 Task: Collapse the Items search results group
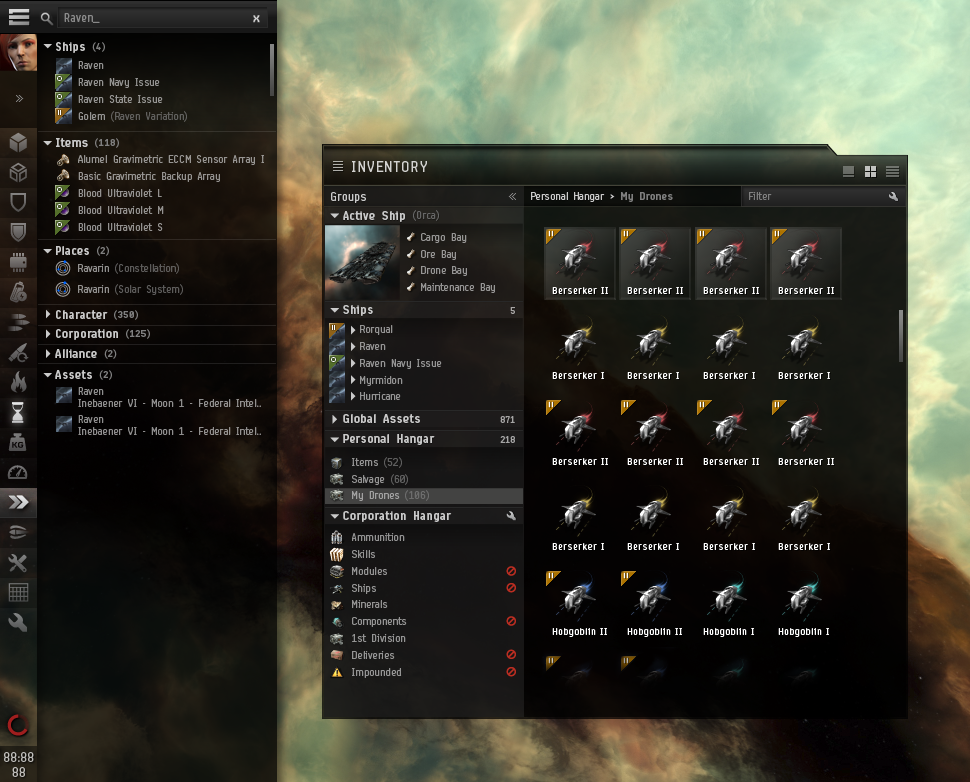tap(48, 143)
